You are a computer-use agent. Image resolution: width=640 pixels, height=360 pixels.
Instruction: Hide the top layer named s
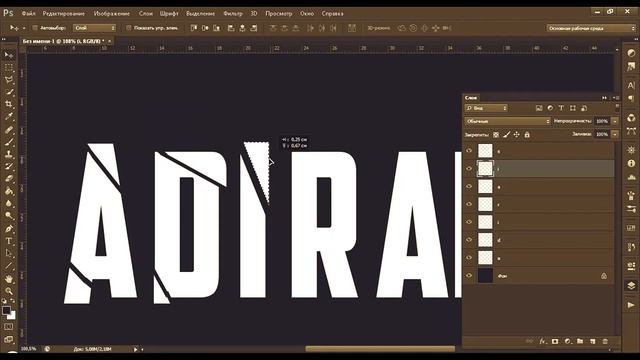coord(469,151)
